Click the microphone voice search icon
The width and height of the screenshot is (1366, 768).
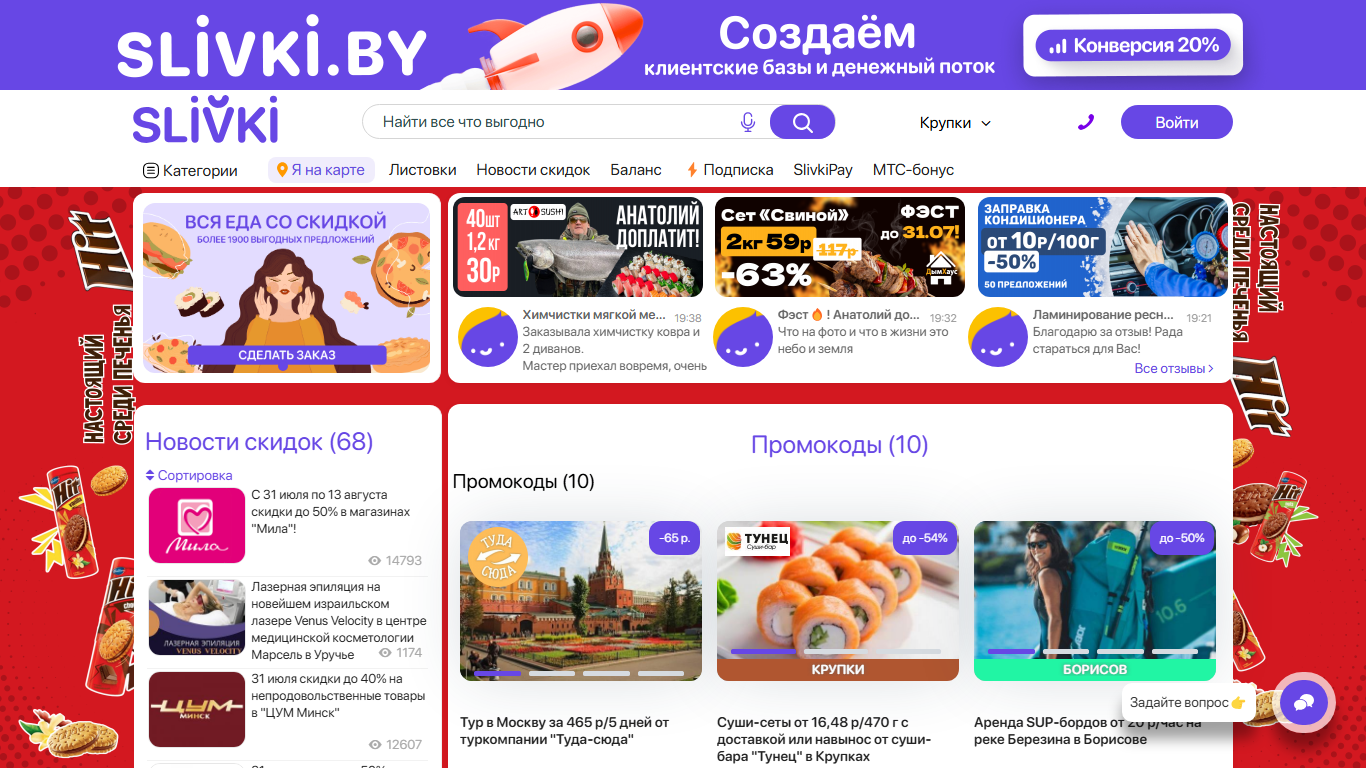(x=747, y=122)
